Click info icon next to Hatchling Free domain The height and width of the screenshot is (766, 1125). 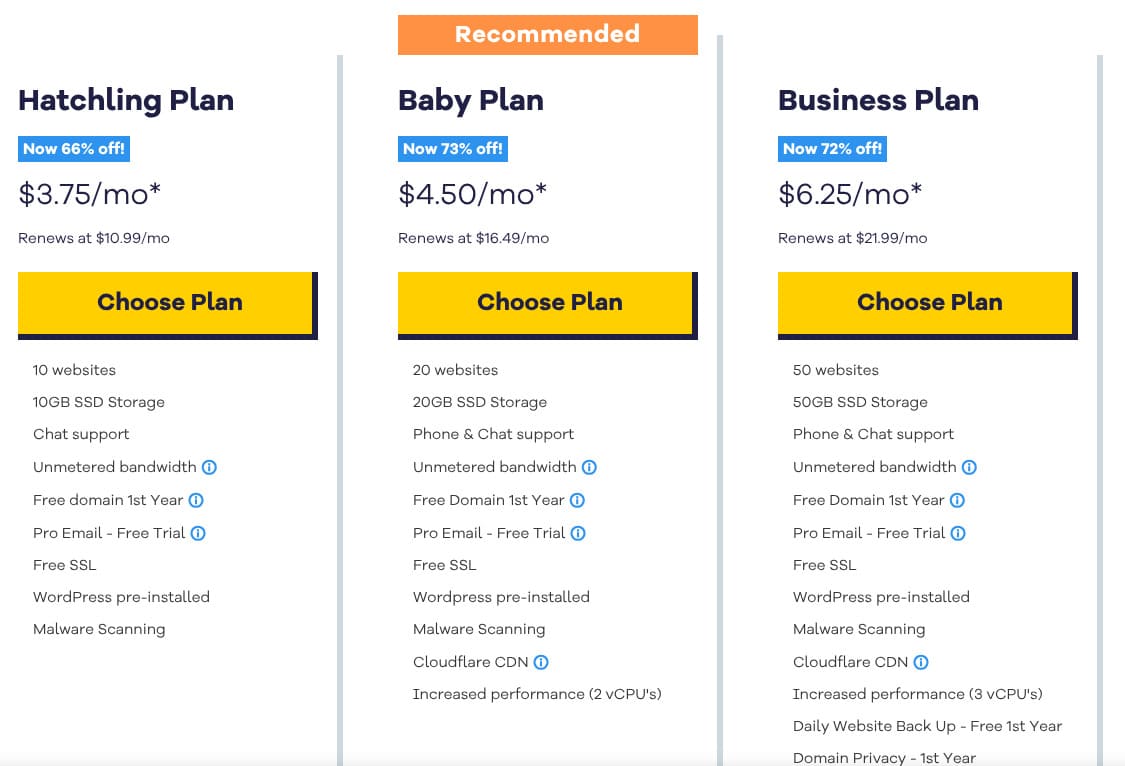pos(197,500)
